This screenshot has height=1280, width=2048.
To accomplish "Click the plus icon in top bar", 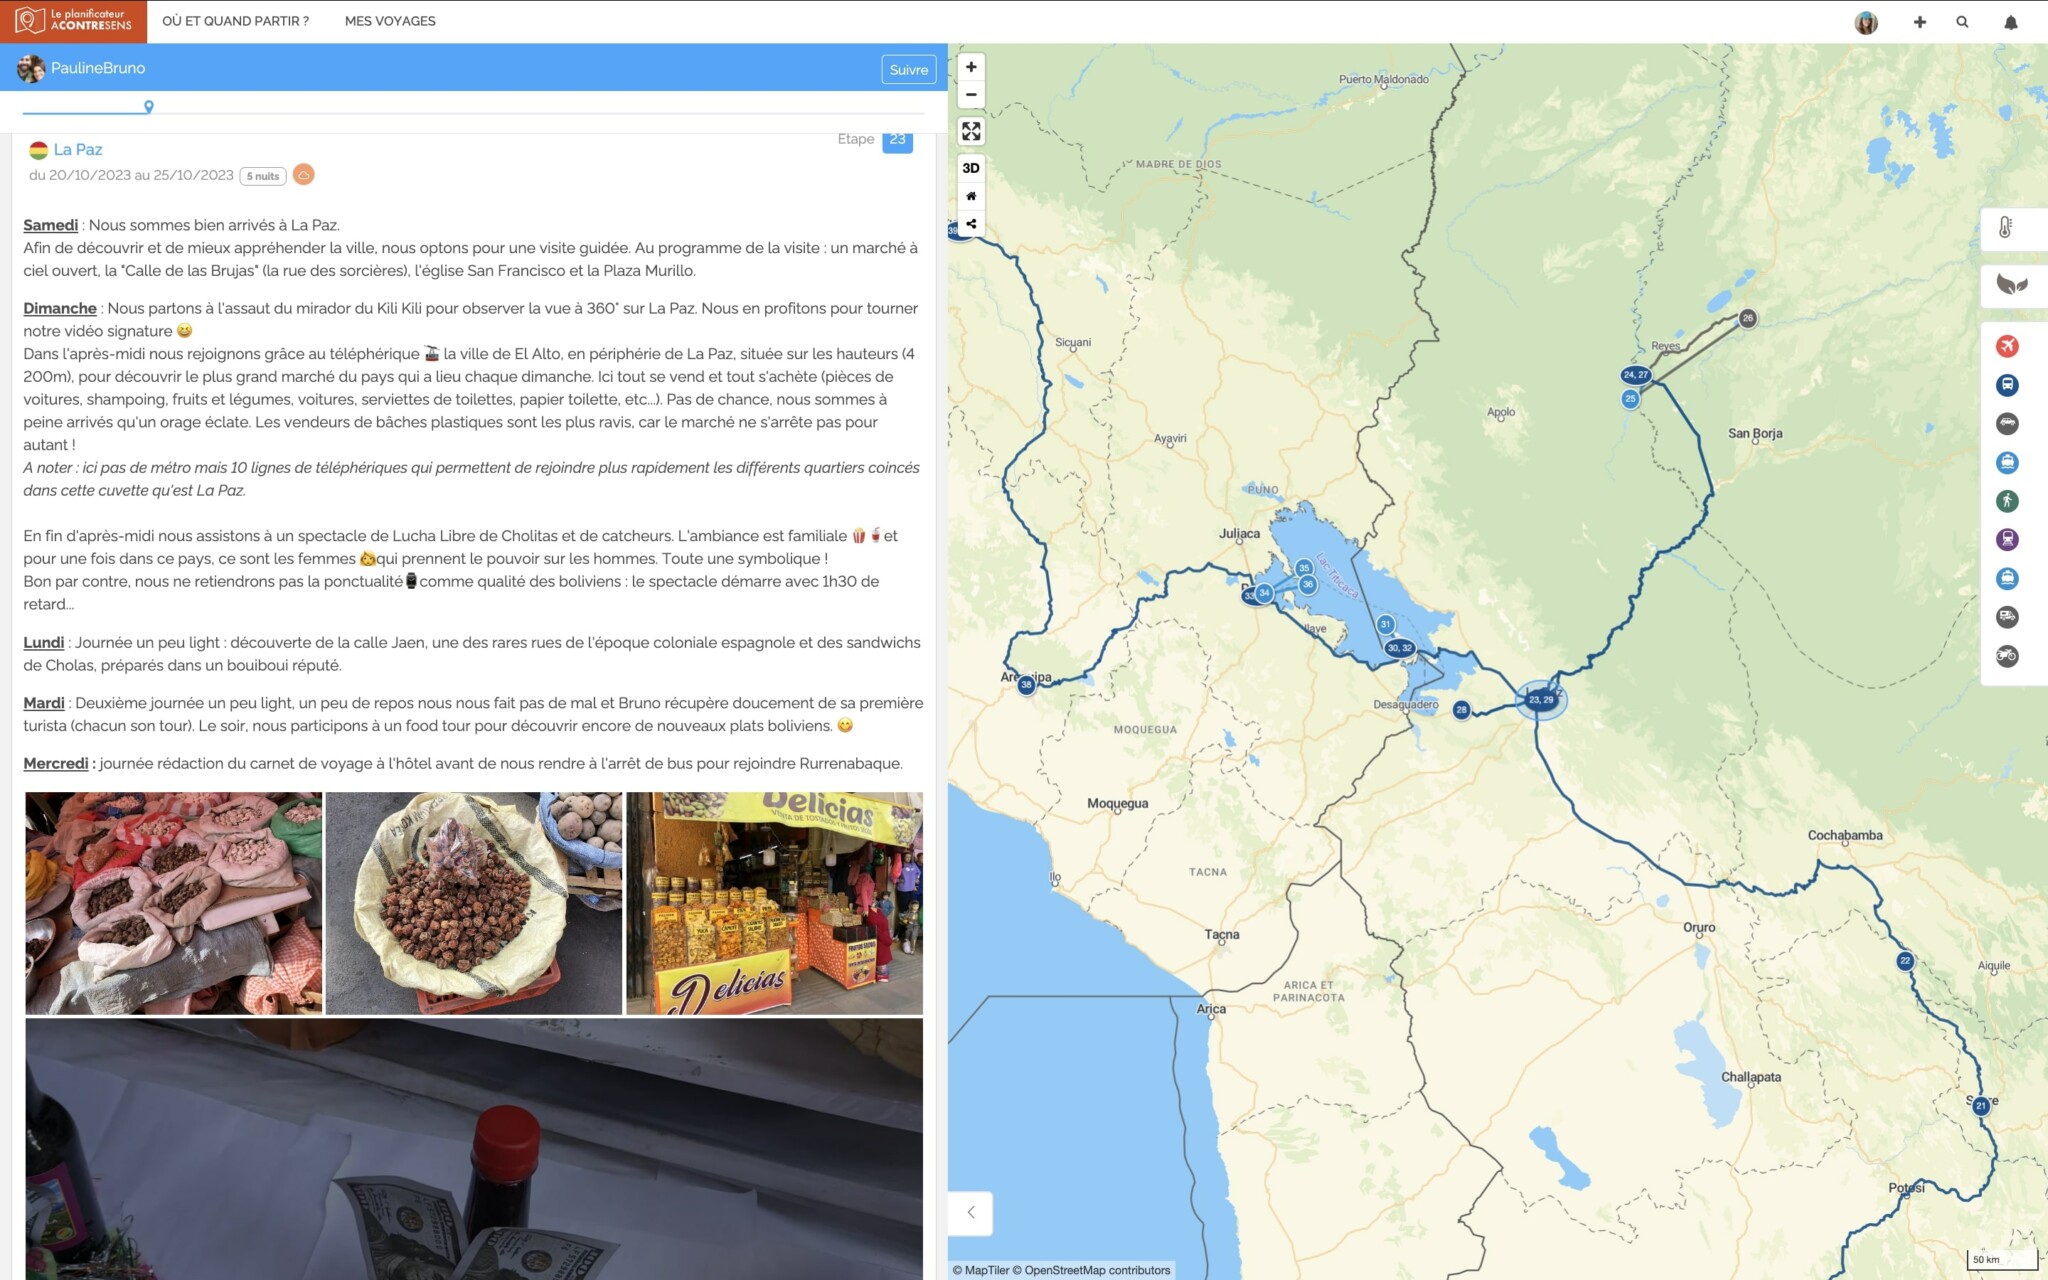I will (x=1919, y=22).
